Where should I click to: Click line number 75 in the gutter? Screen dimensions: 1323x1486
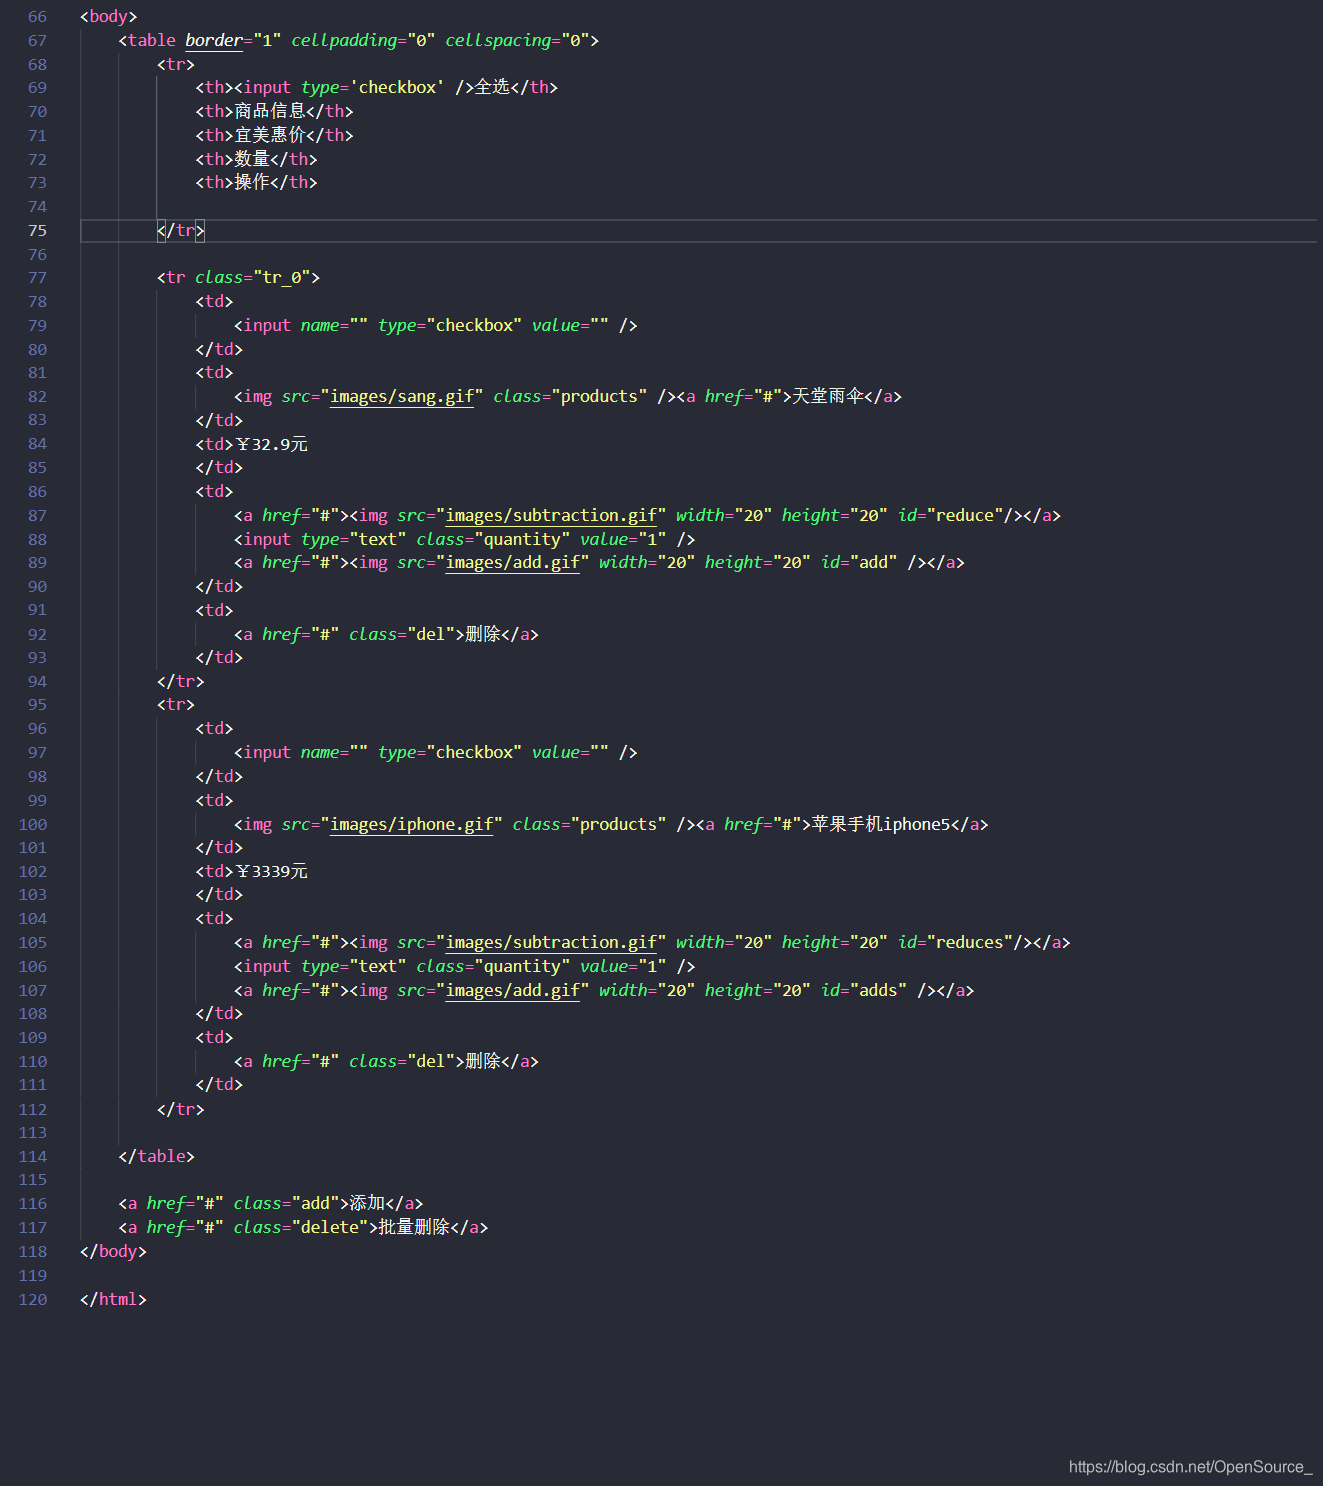[37, 230]
